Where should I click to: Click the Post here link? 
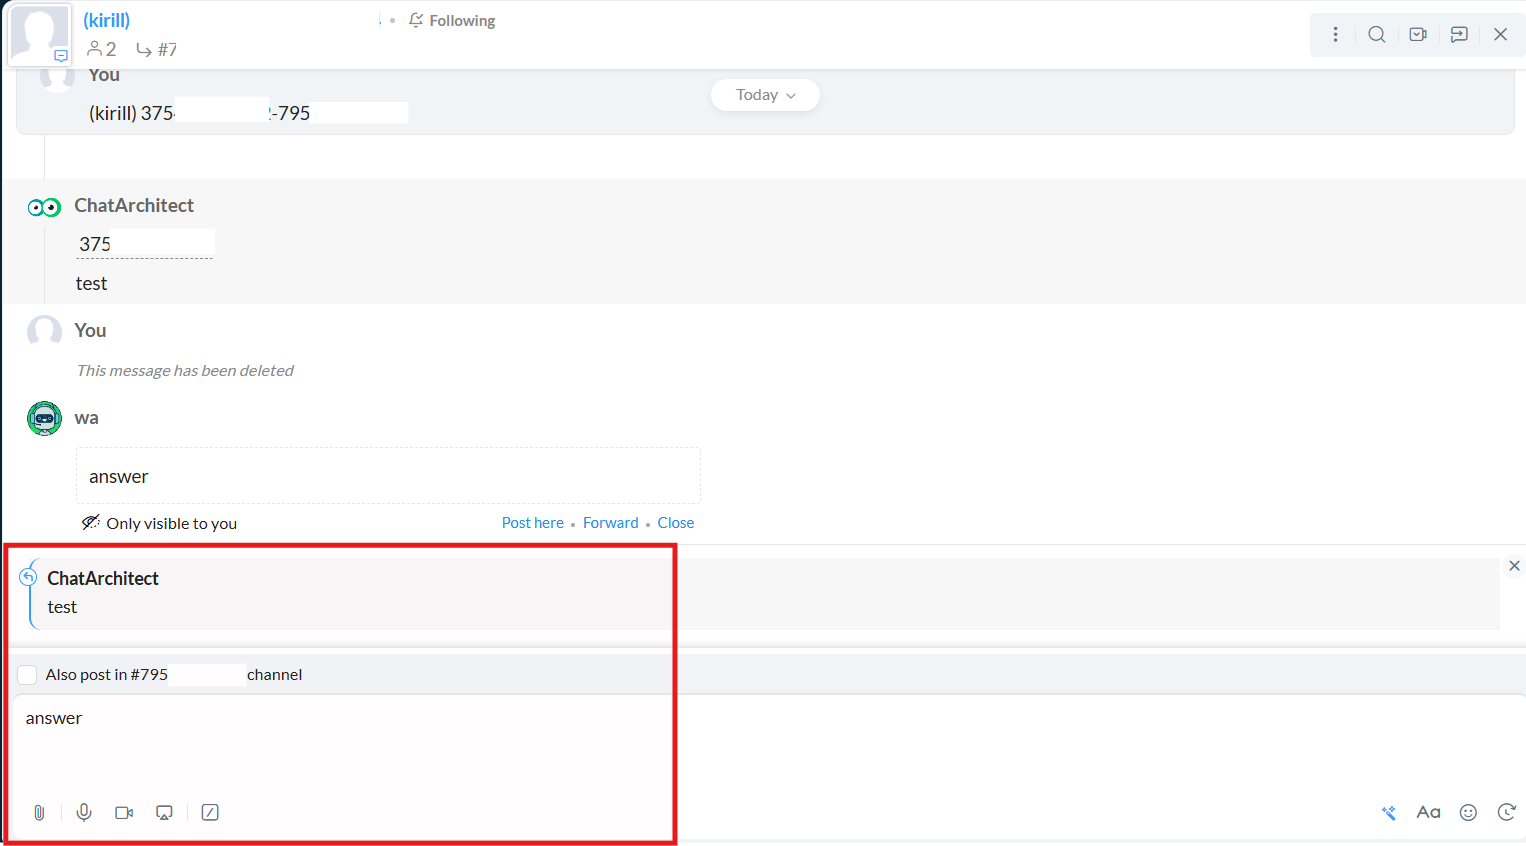pyautogui.click(x=532, y=523)
